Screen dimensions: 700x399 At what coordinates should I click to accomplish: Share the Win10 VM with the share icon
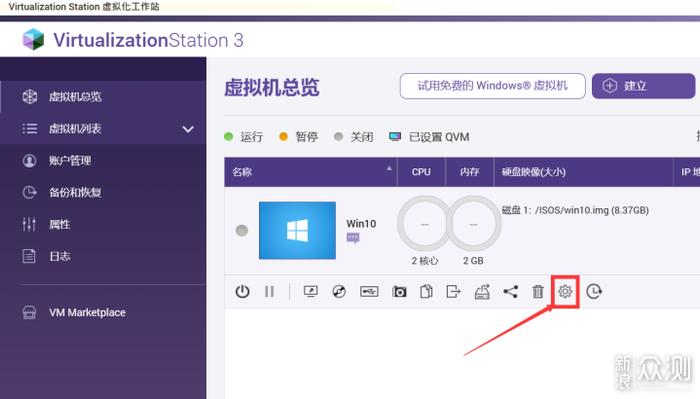511,291
